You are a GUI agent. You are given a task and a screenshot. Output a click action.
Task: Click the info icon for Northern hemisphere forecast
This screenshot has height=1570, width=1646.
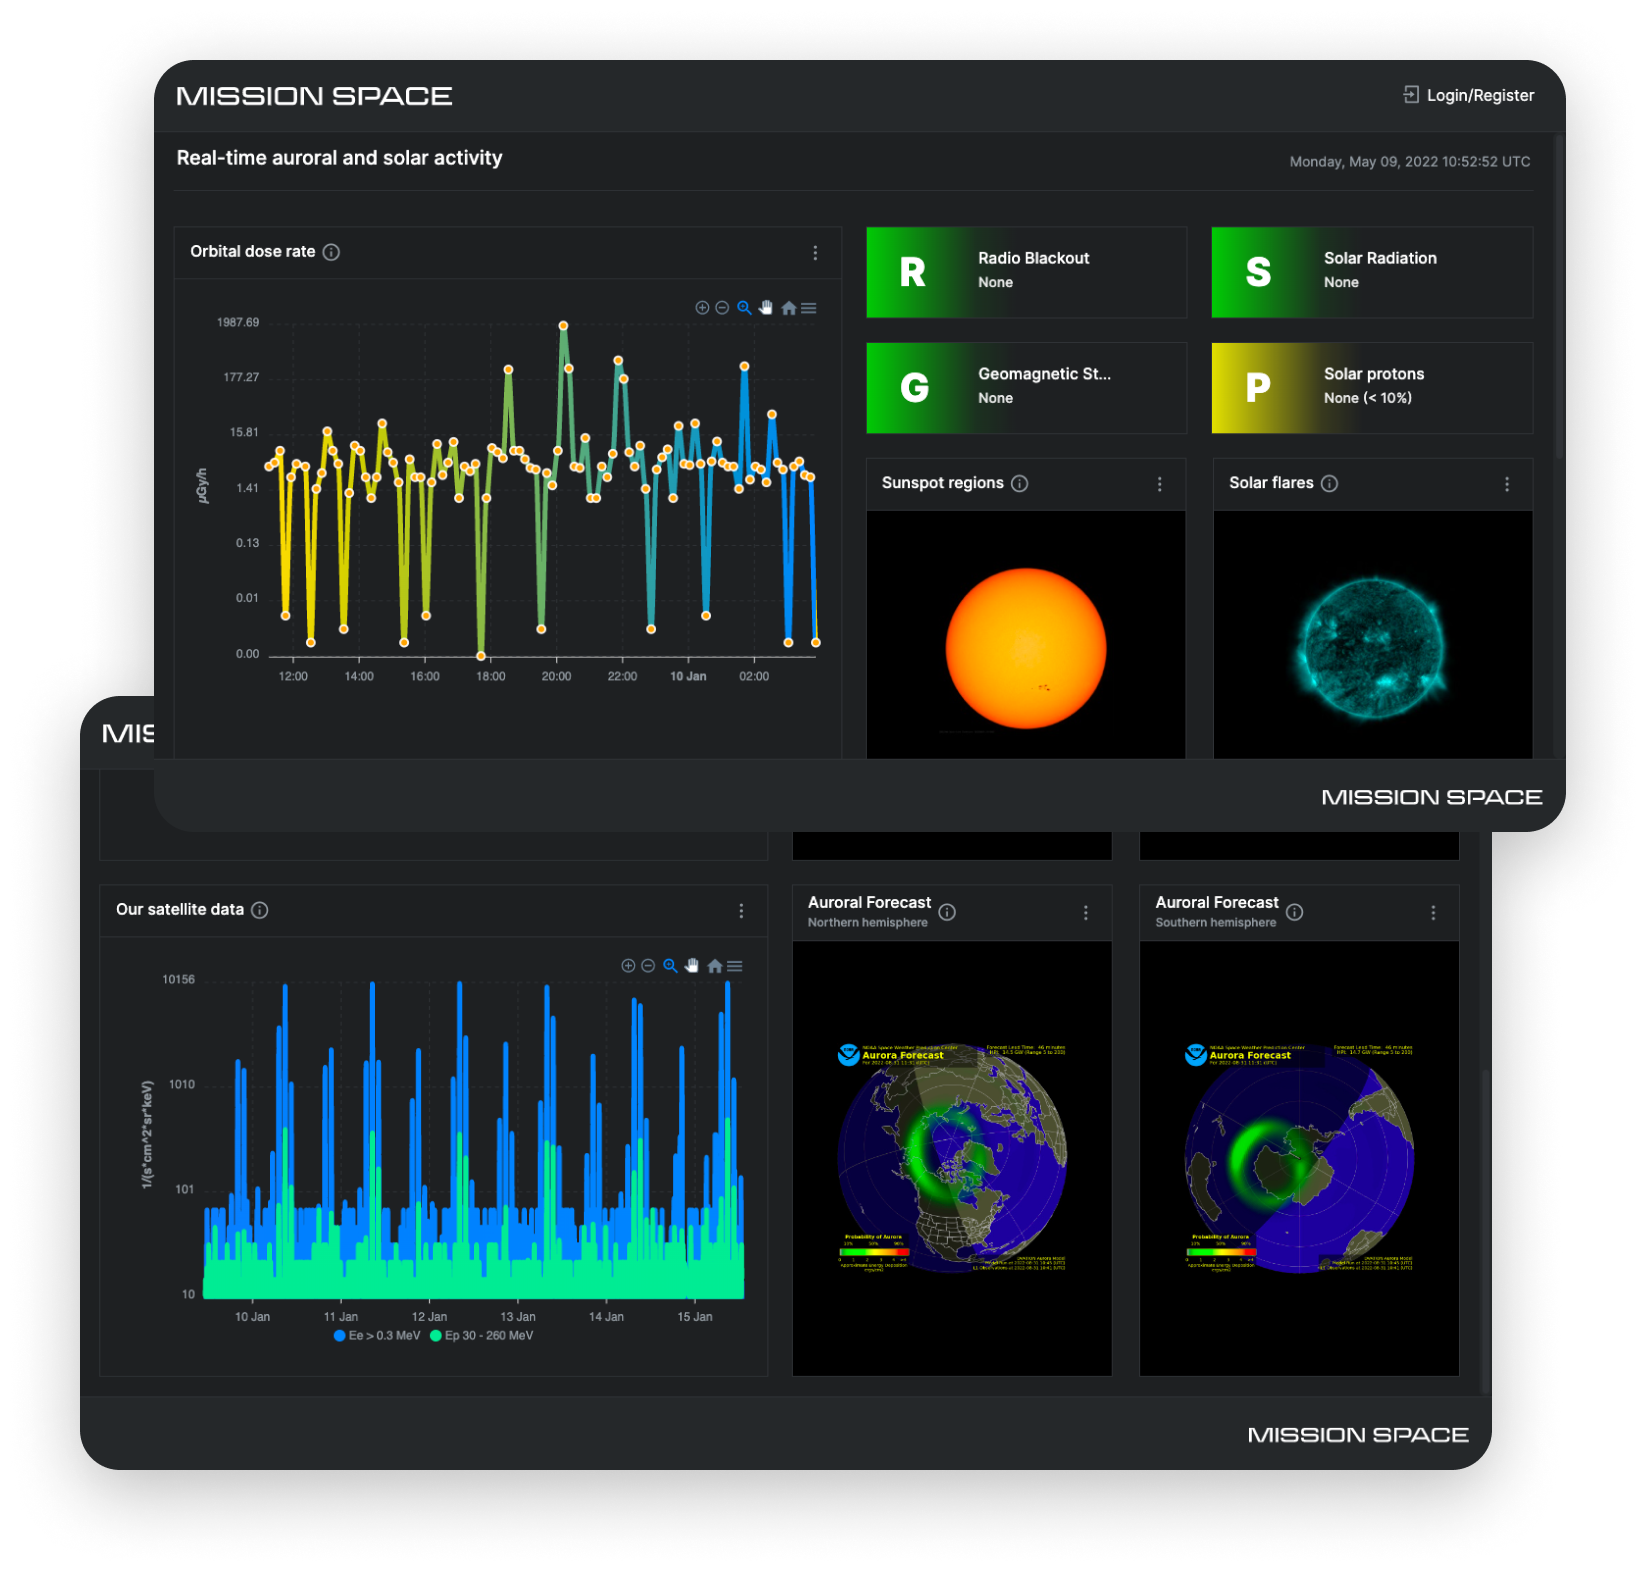point(948,913)
